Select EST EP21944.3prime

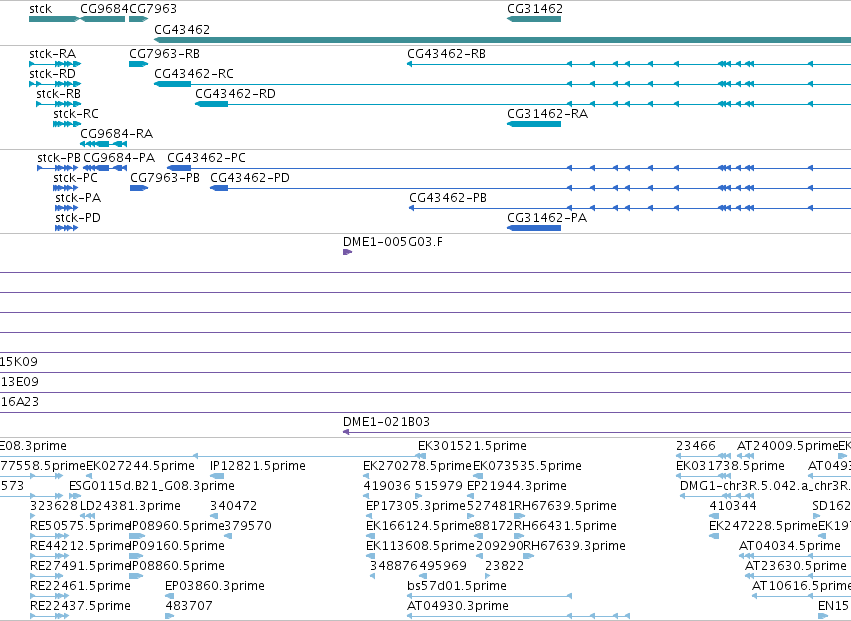[x=470, y=496]
